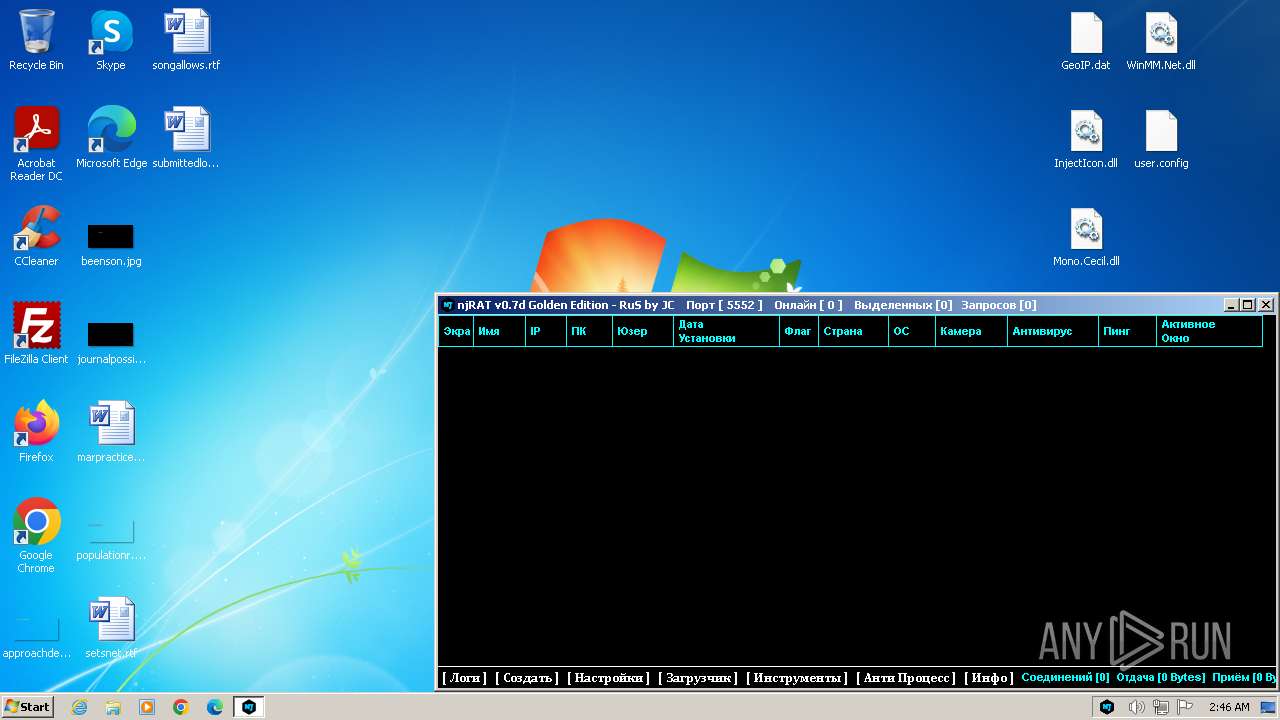Select the approachde... file icon

click(36, 638)
